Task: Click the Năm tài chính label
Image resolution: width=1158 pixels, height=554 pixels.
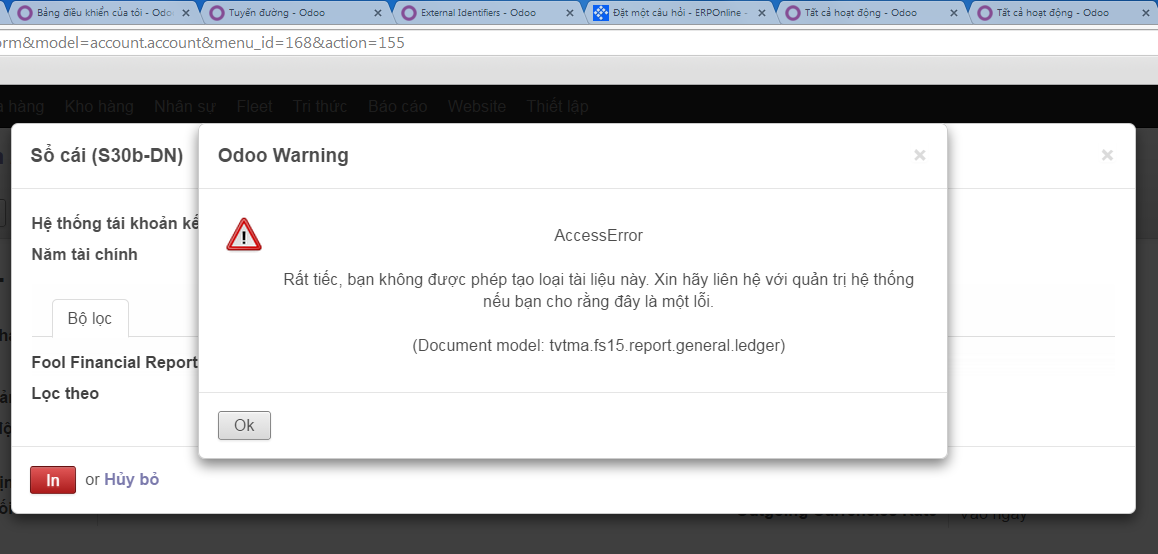Action: (x=84, y=255)
